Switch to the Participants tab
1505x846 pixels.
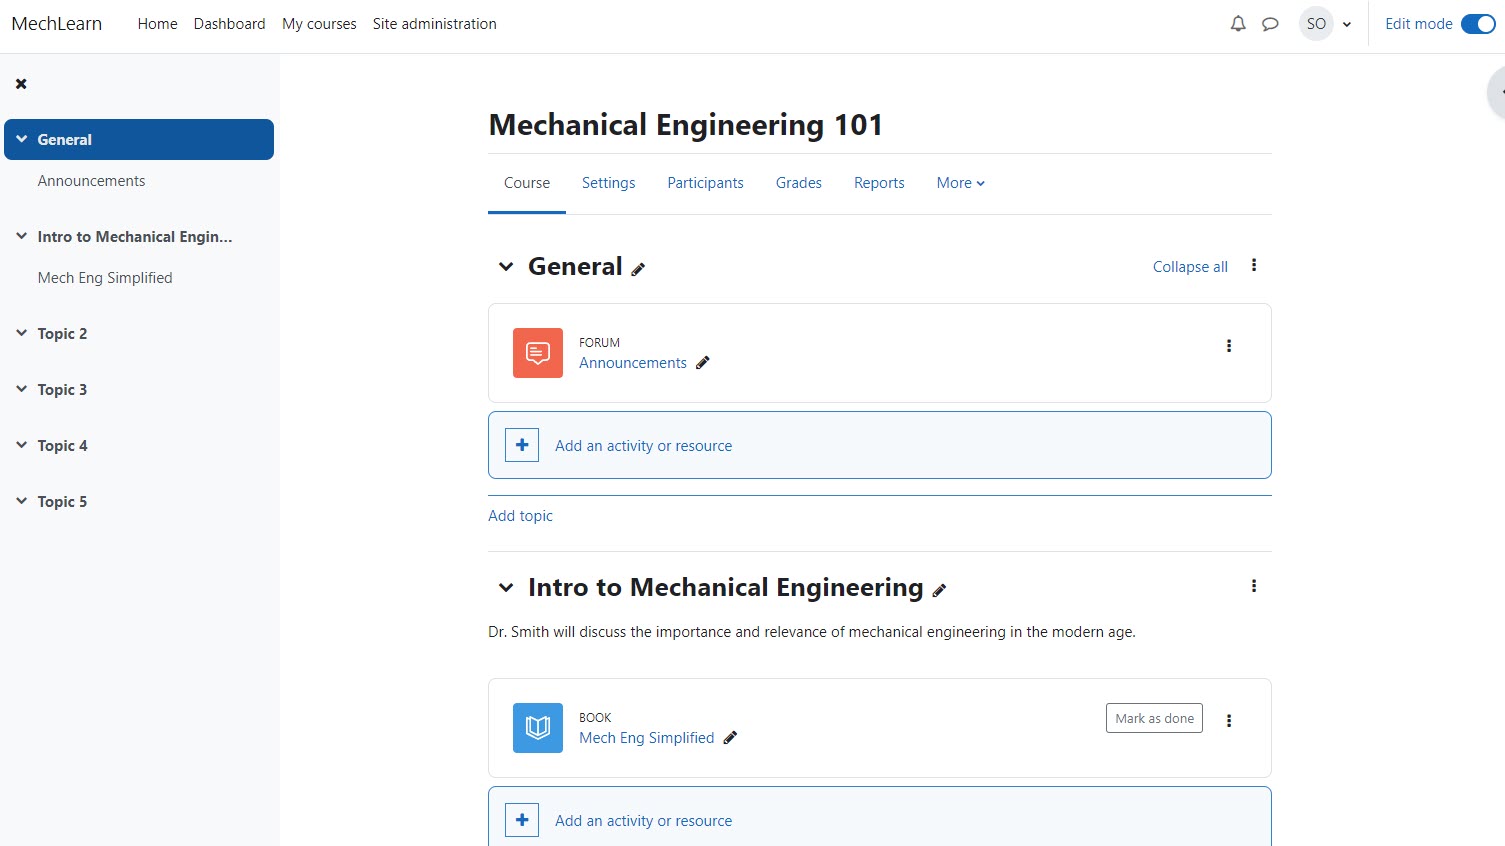pos(705,183)
